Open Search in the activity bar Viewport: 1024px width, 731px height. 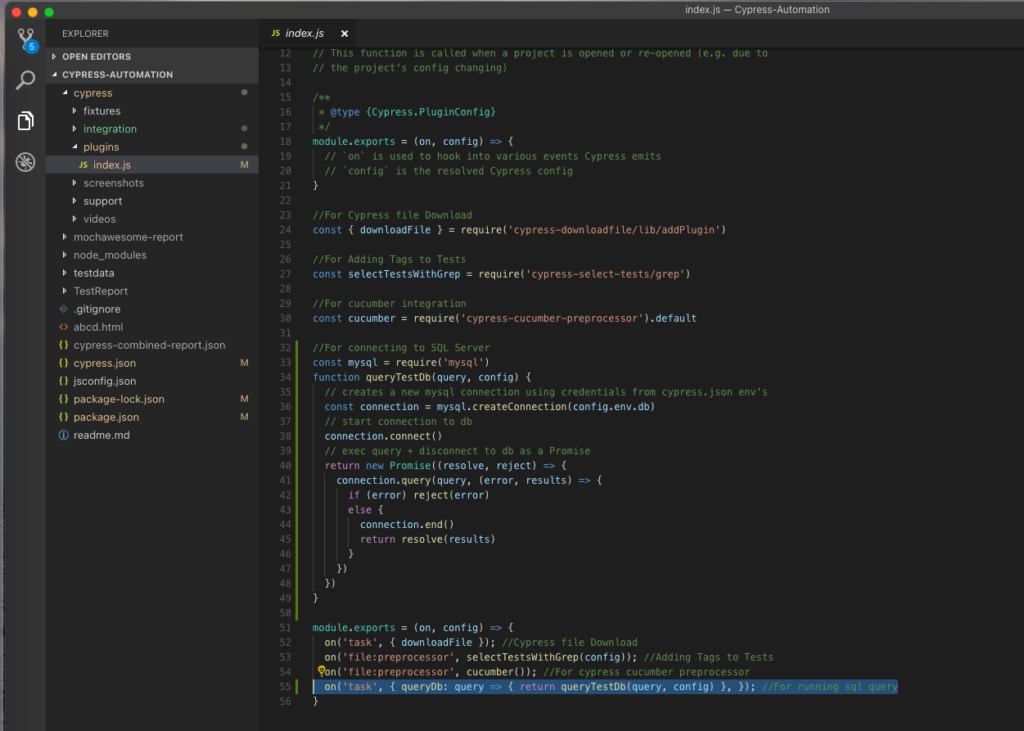click(x=24, y=79)
